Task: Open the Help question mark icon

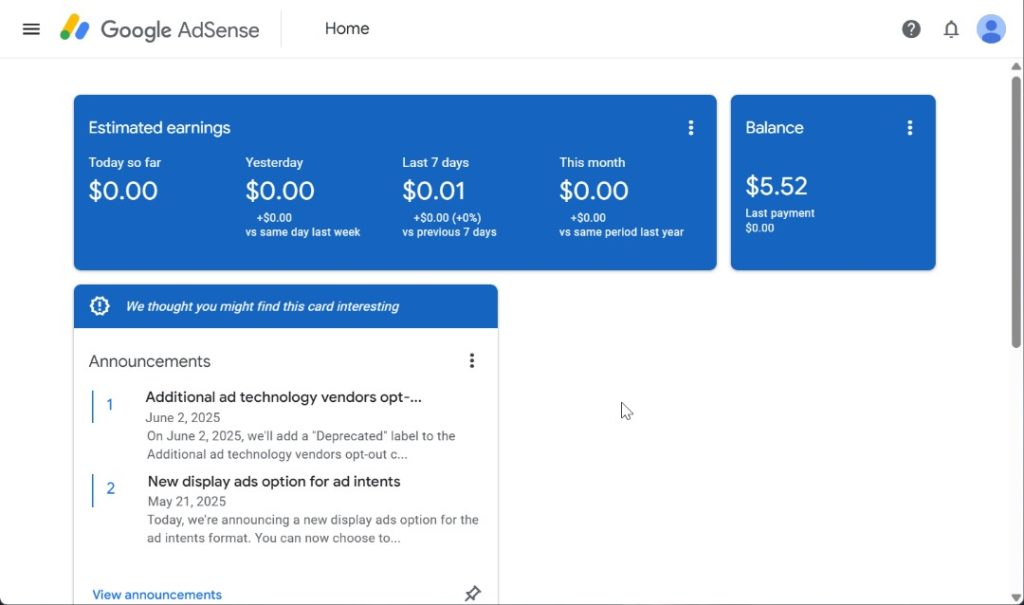Action: (x=911, y=29)
